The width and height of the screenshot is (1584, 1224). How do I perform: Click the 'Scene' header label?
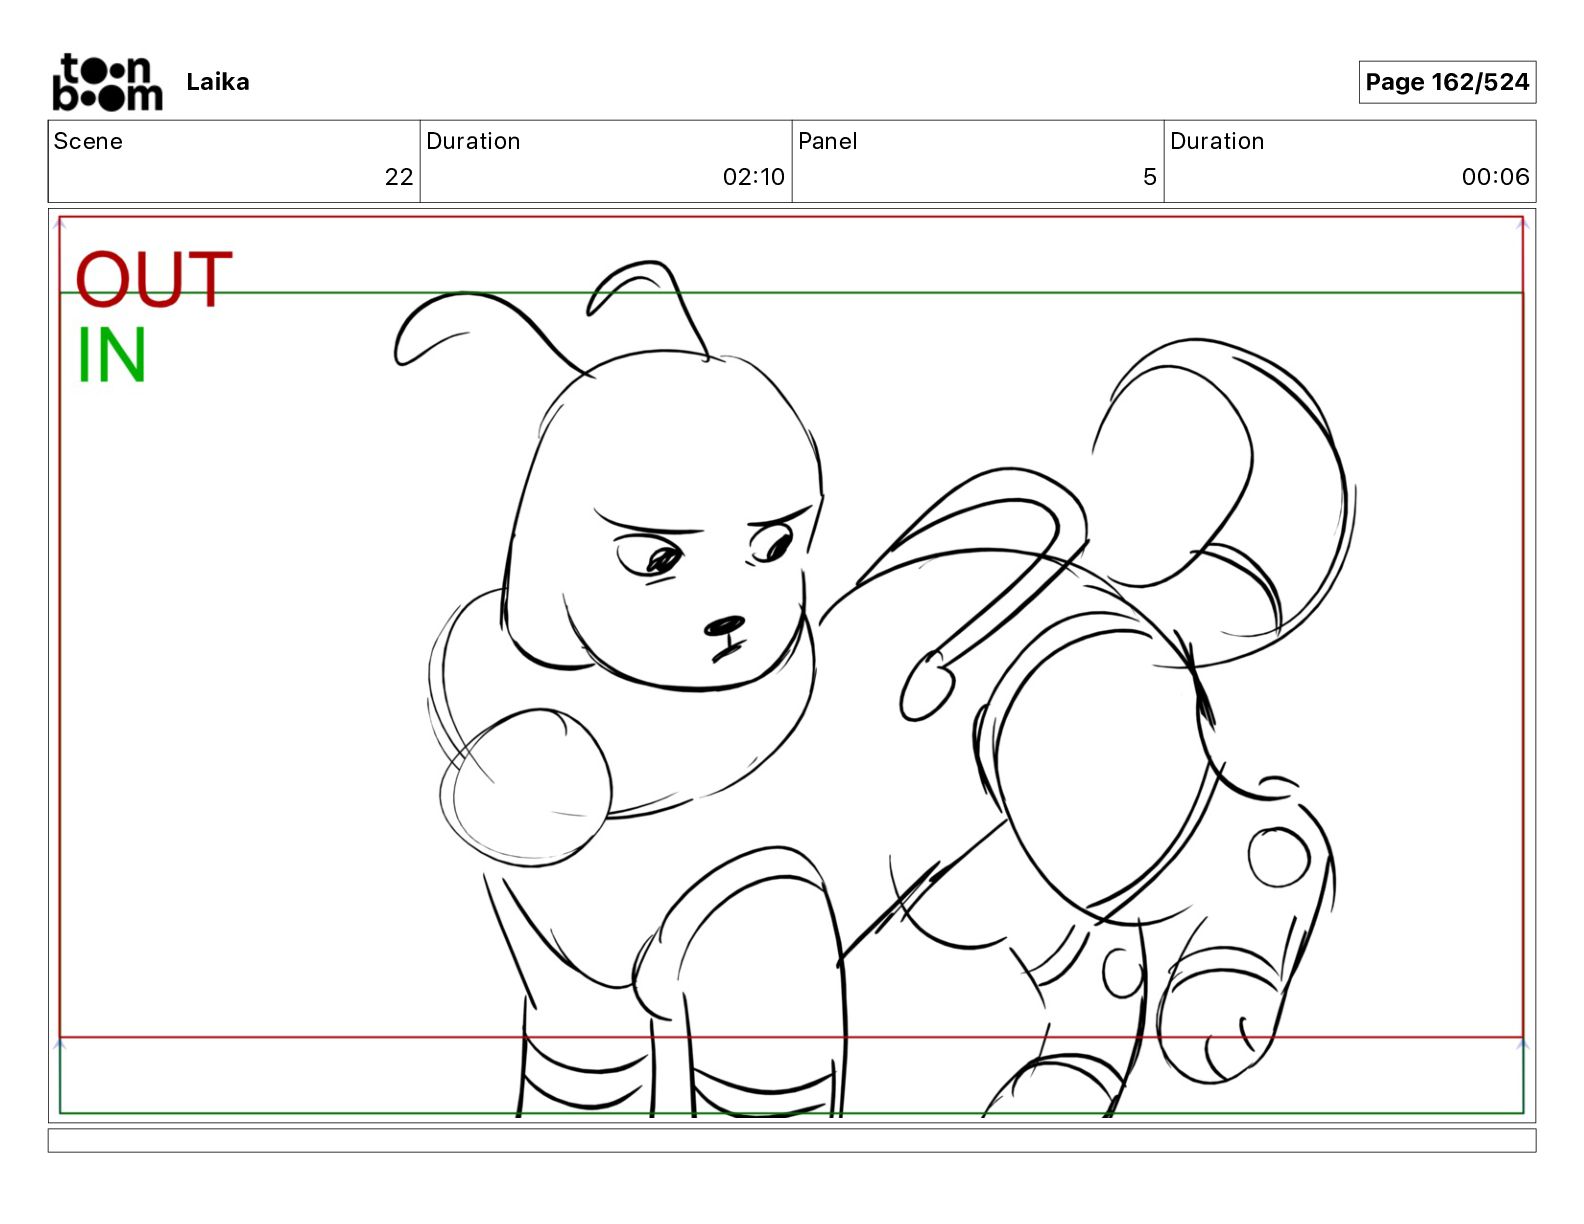coord(88,141)
